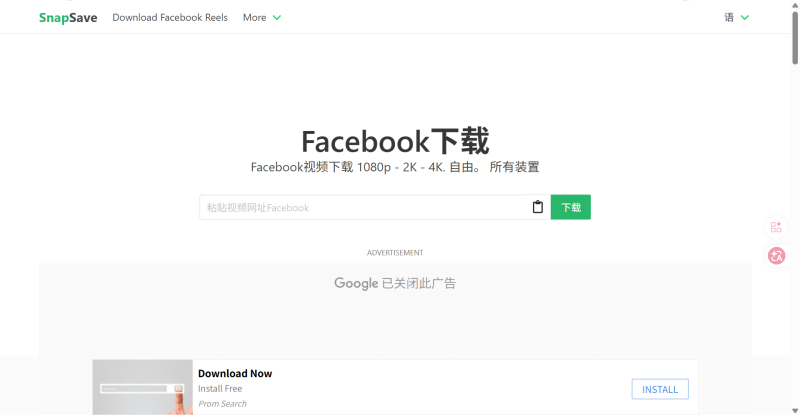This screenshot has height=415, width=800.
Task: Click the 'Google 已关闭此广告' text
Action: [x=395, y=283]
